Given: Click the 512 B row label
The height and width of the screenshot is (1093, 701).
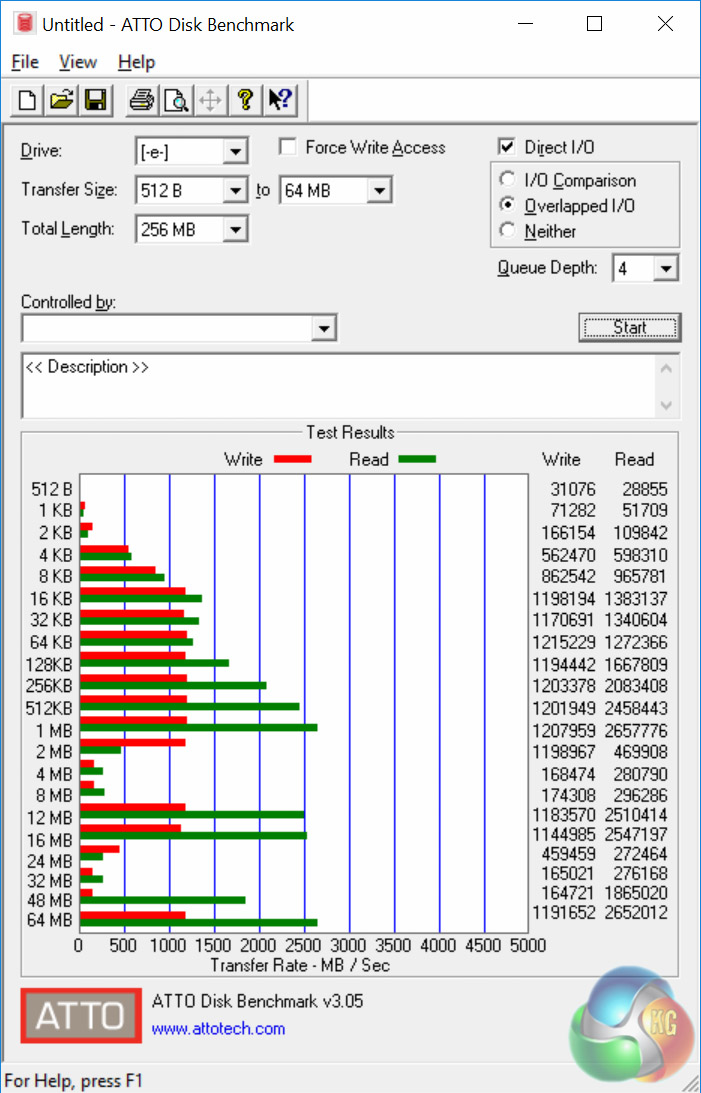Looking at the screenshot, I should pos(52,489).
